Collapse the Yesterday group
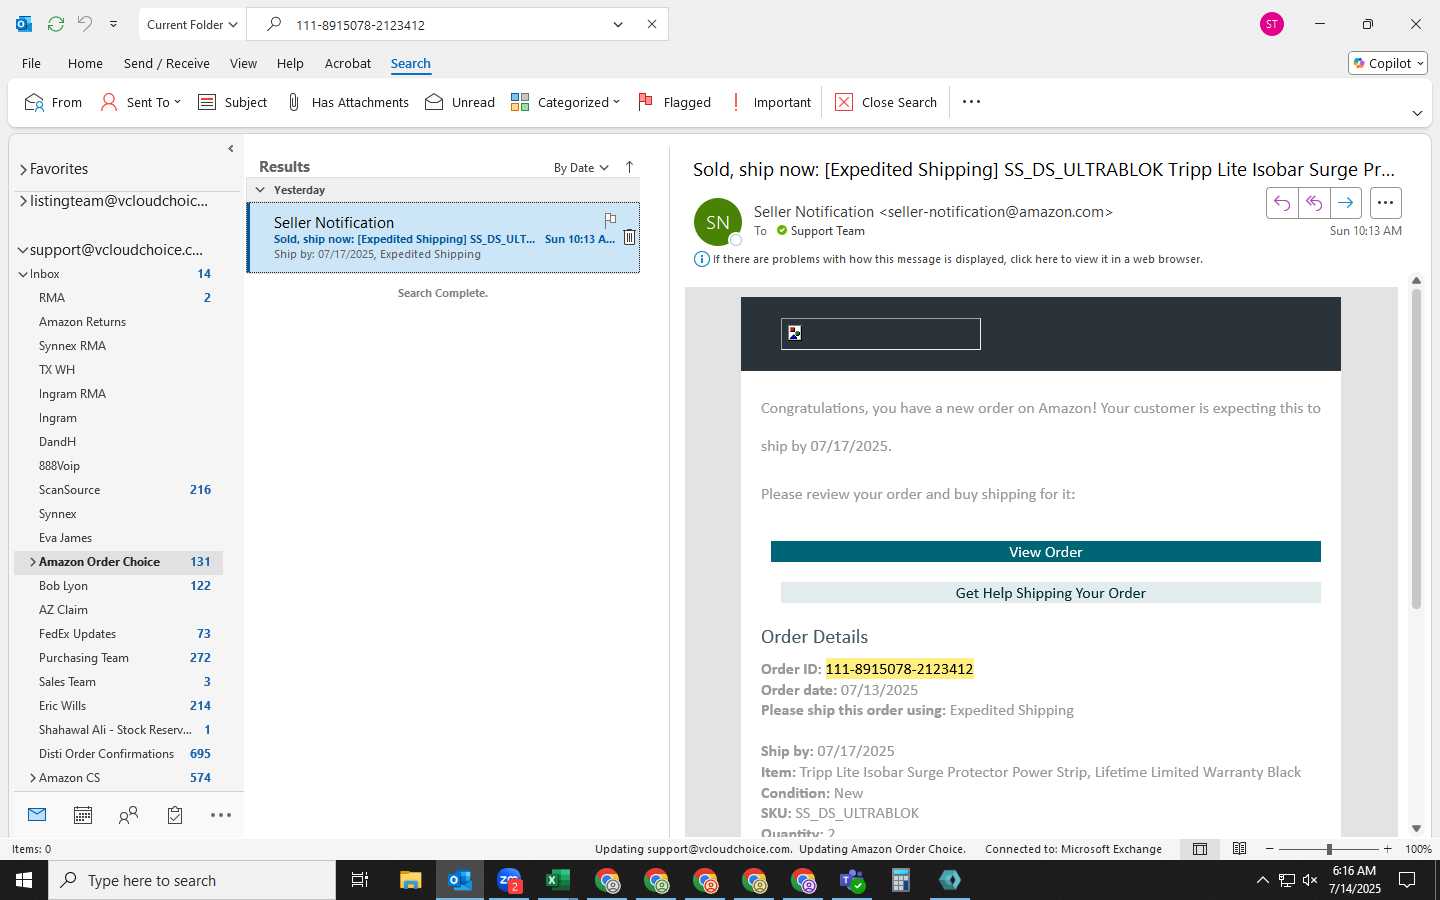The width and height of the screenshot is (1440, 900). (x=260, y=190)
